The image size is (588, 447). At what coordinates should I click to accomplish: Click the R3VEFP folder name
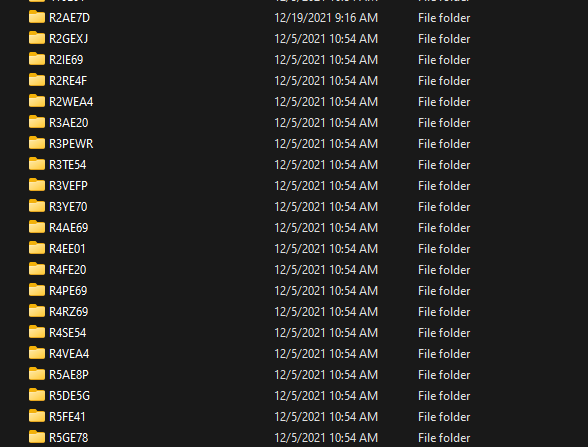[x=68, y=186]
